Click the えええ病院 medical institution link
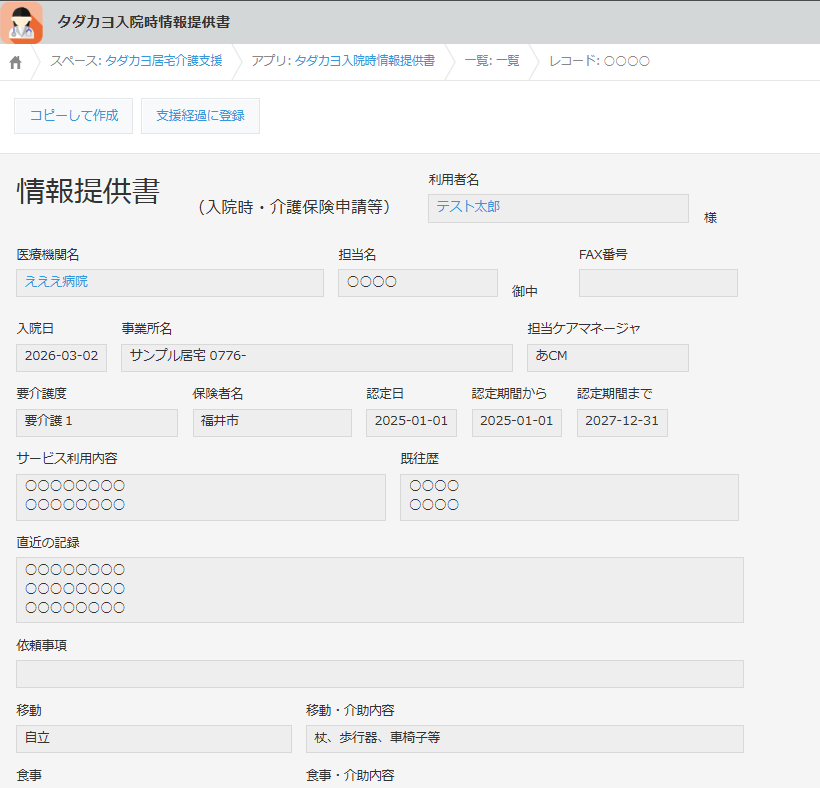 click(x=57, y=282)
